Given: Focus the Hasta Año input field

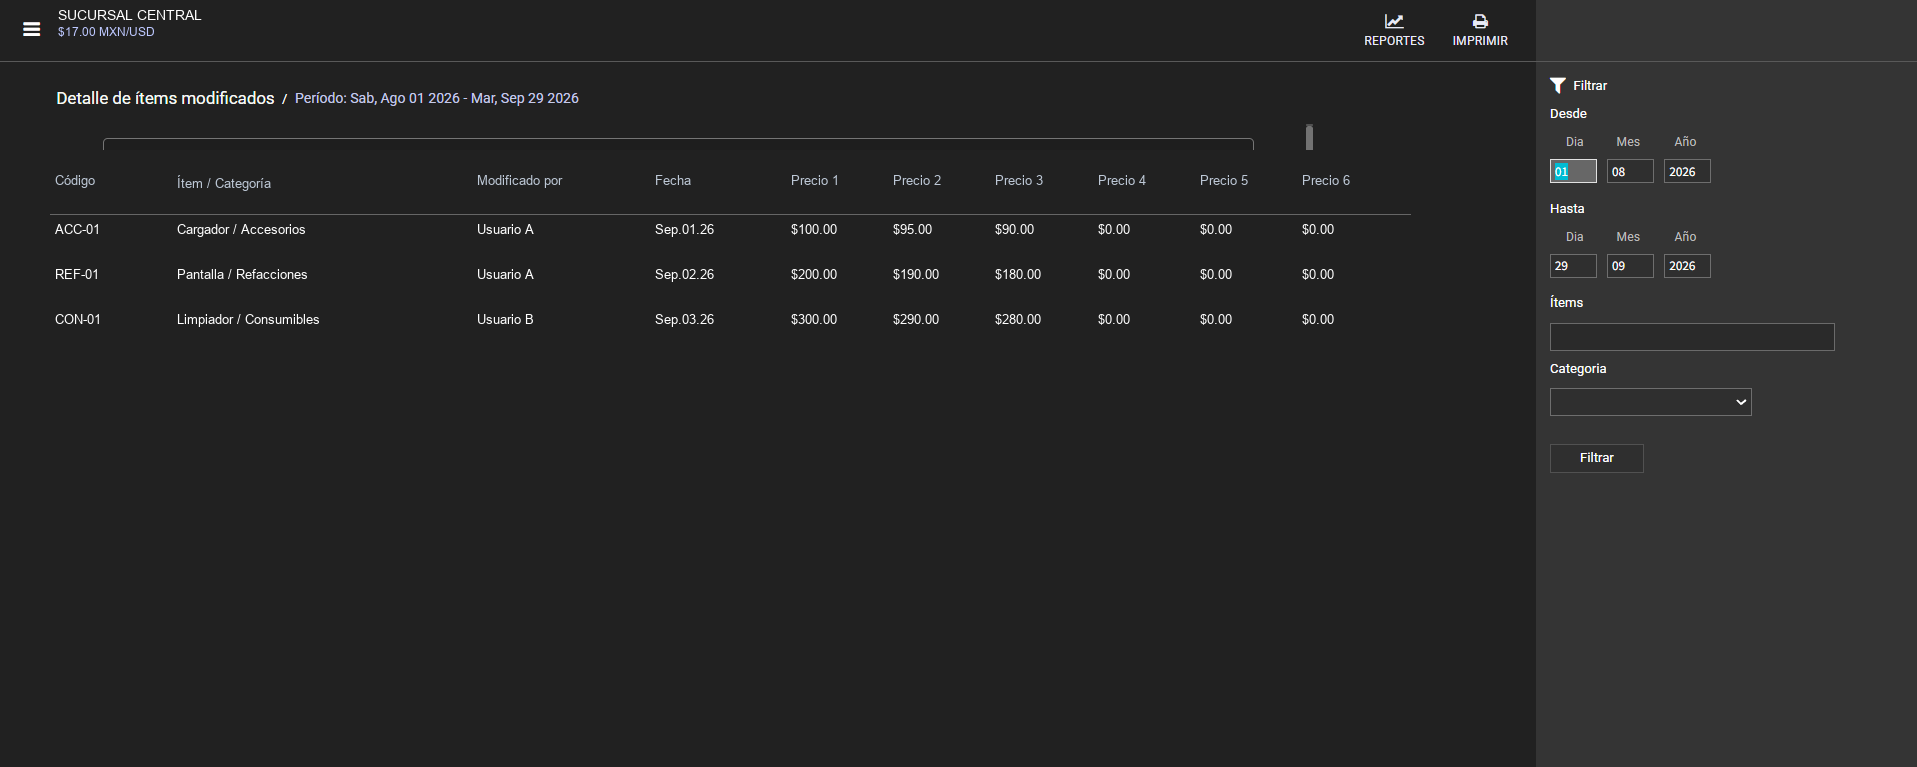Looking at the screenshot, I should 1687,266.
